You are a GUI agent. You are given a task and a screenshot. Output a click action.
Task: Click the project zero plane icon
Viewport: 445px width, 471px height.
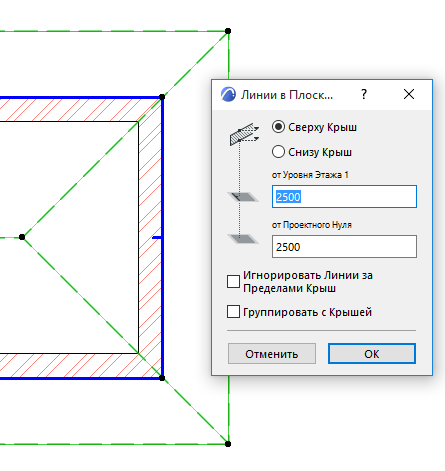243,239
